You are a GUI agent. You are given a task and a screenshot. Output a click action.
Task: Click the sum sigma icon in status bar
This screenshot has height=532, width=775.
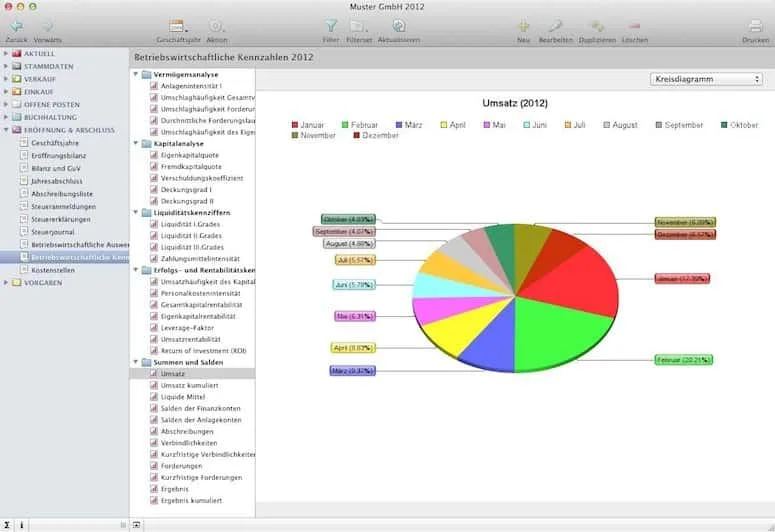point(7,525)
